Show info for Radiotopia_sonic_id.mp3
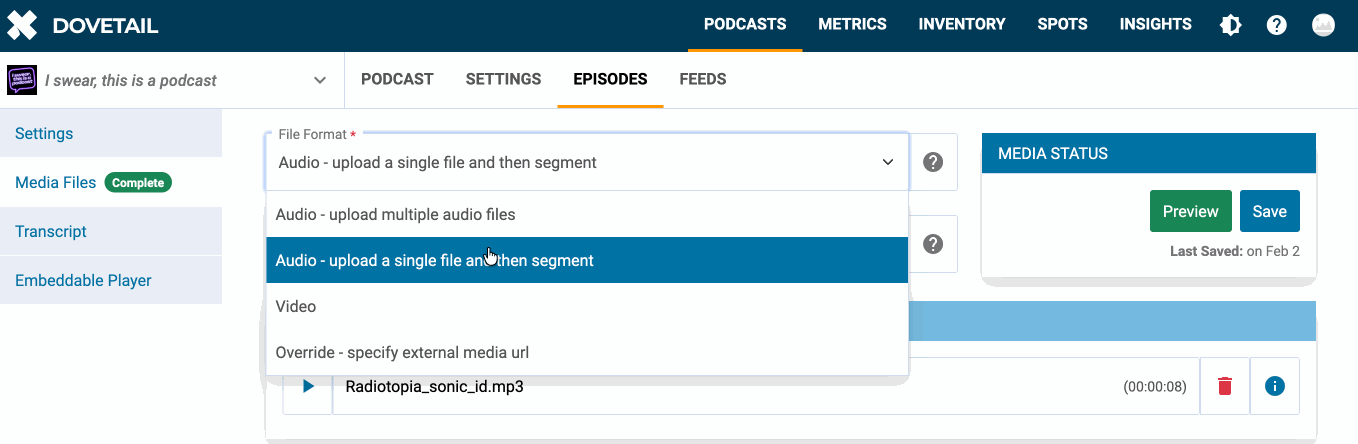 click(1274, 386)
